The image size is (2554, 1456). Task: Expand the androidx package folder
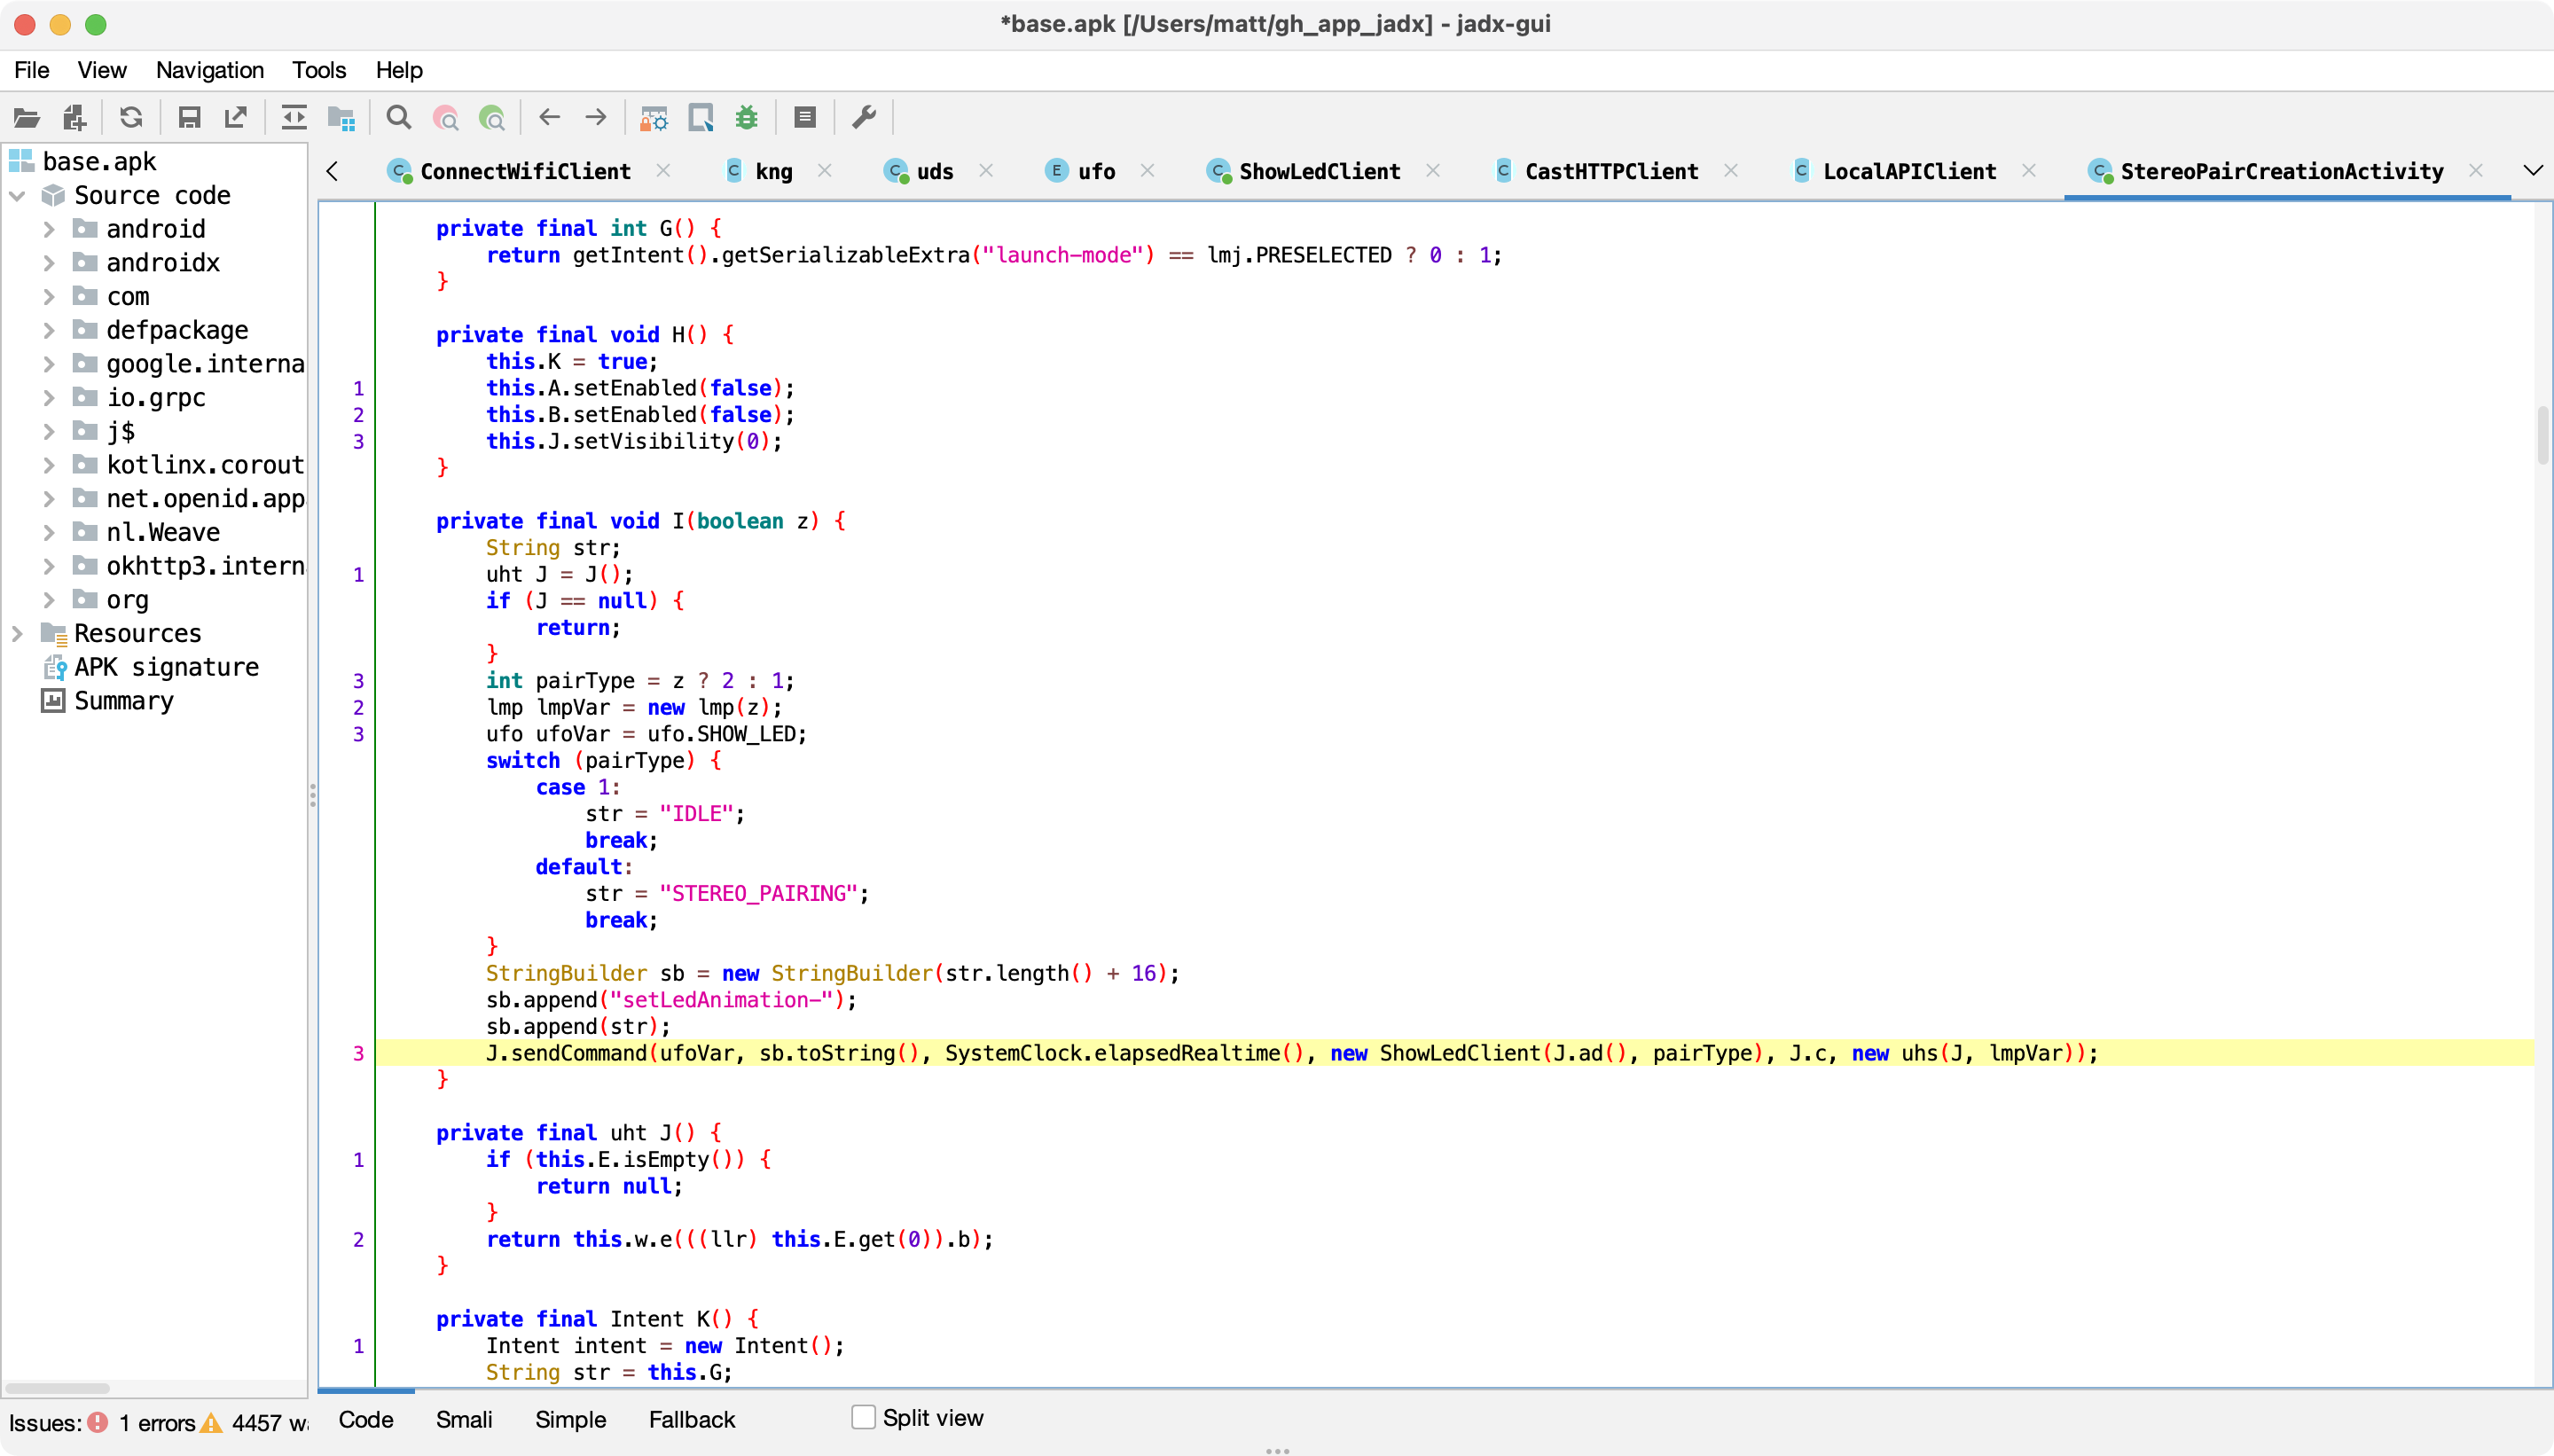(48, 263)
